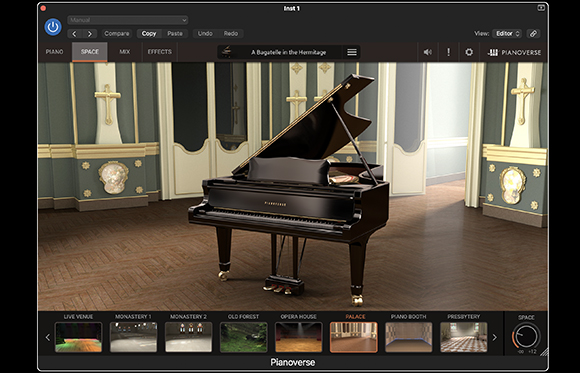Click the Undo button
This screenshot has width=580, height=373.
[205, 34]
